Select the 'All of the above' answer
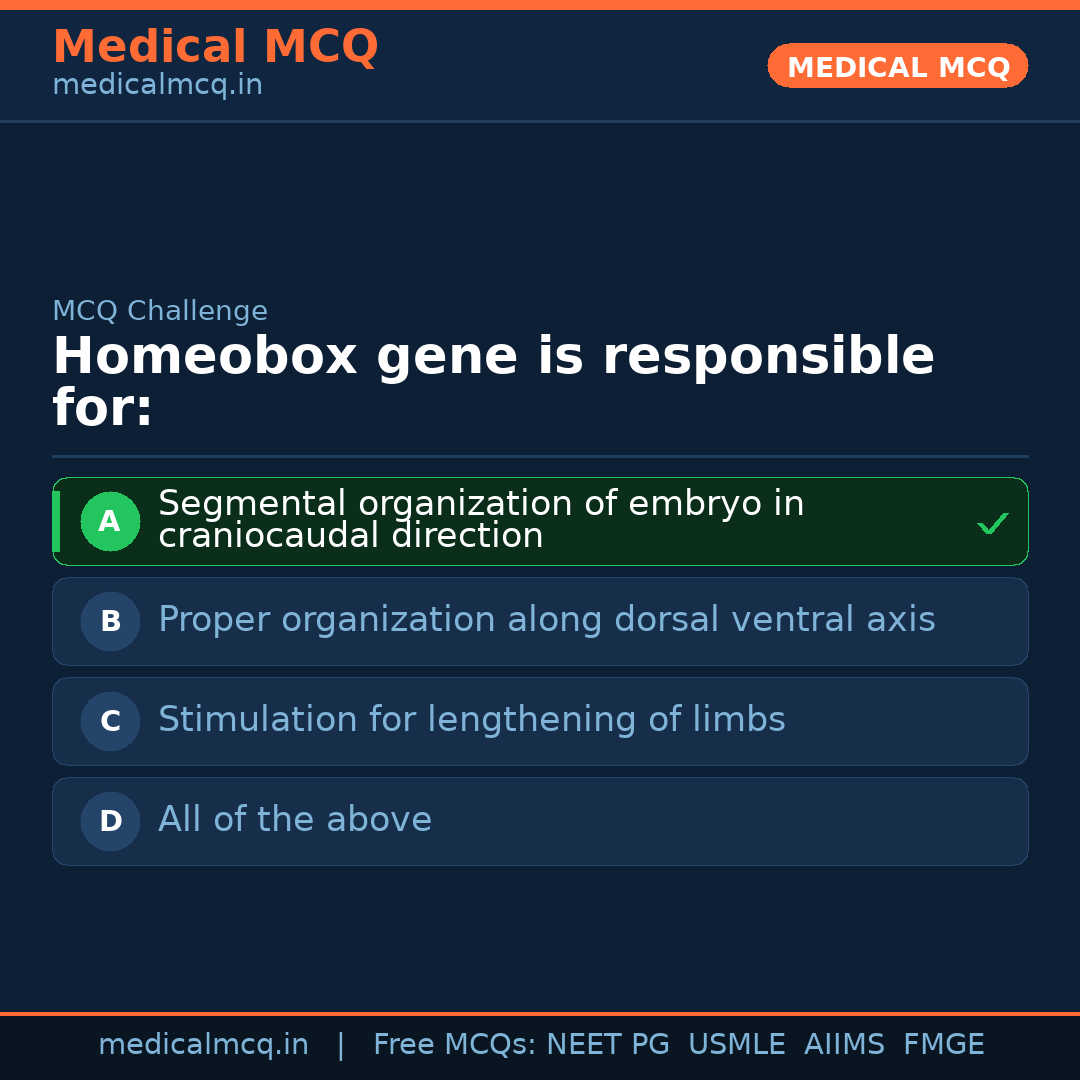The height and width of the screenshot is (1080, 1080). pos(295,820)
